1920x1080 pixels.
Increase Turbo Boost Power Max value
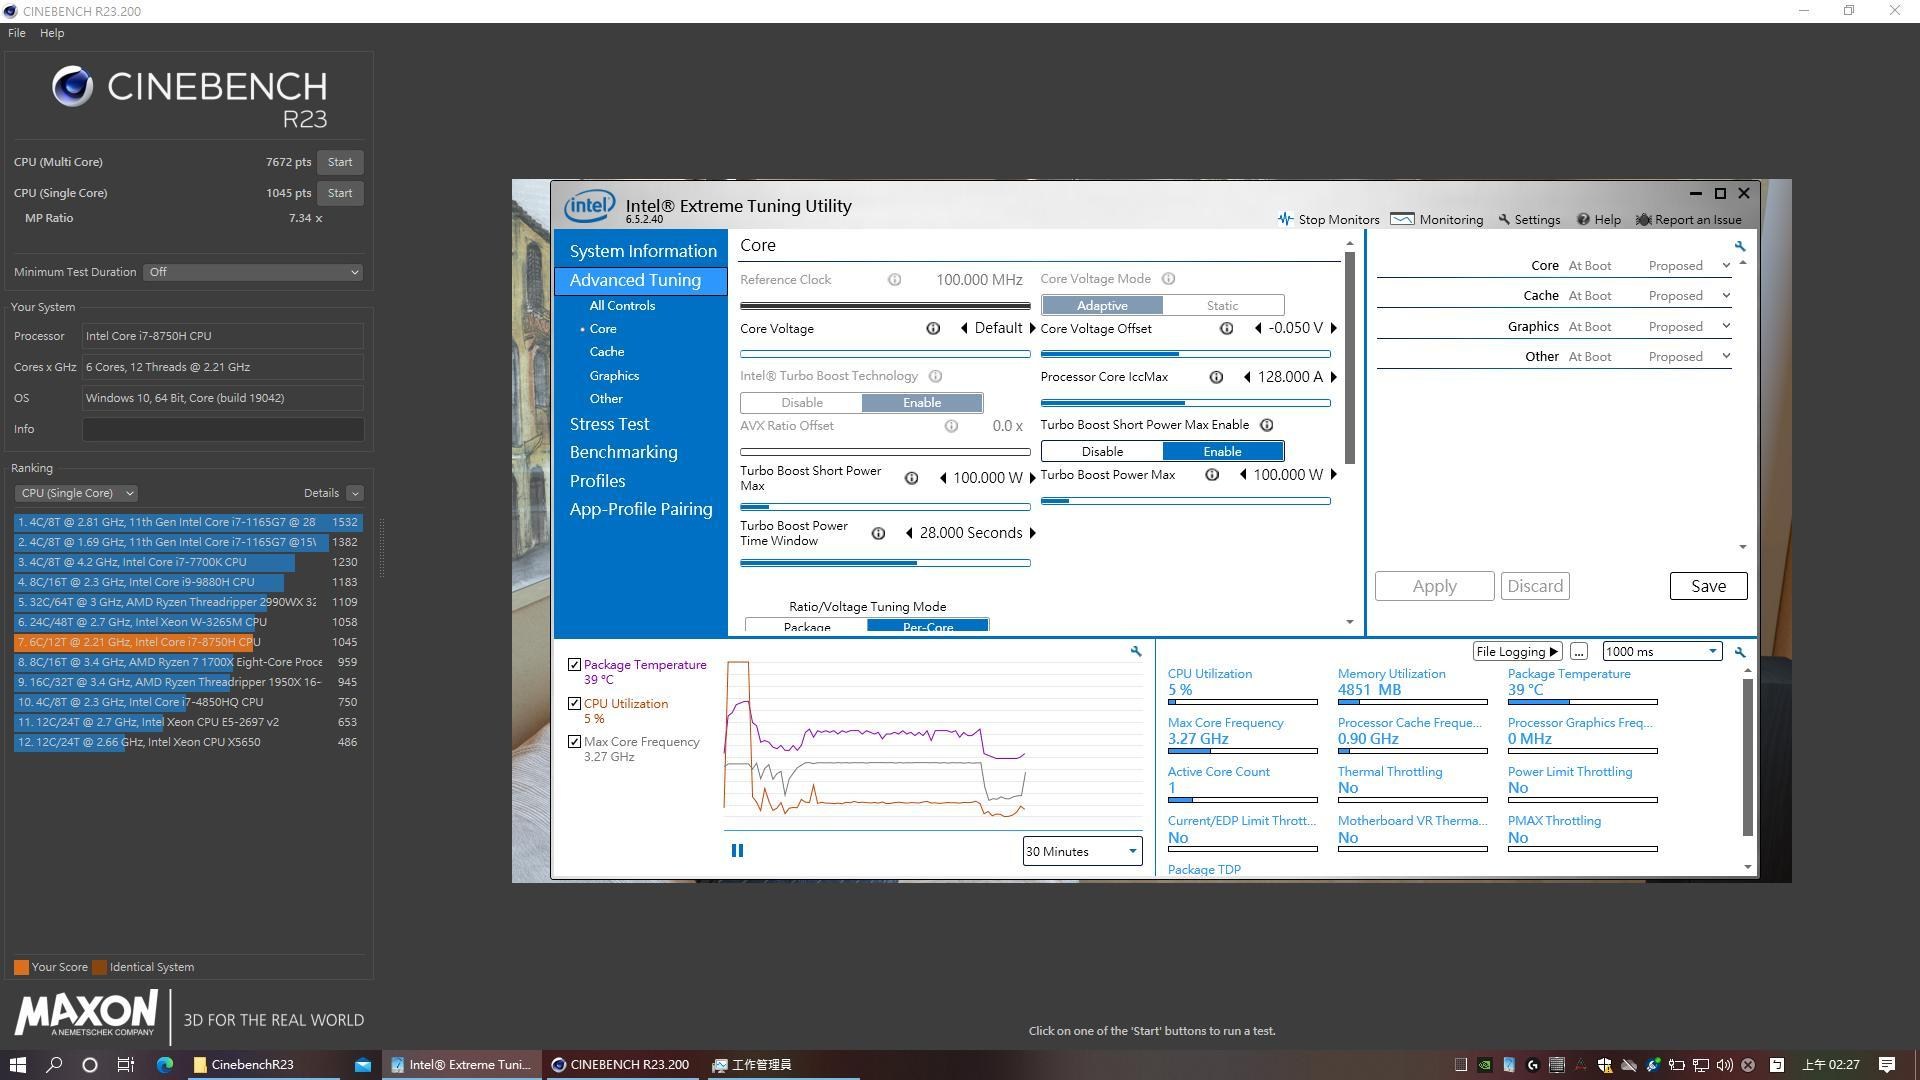click(1334, 475)
